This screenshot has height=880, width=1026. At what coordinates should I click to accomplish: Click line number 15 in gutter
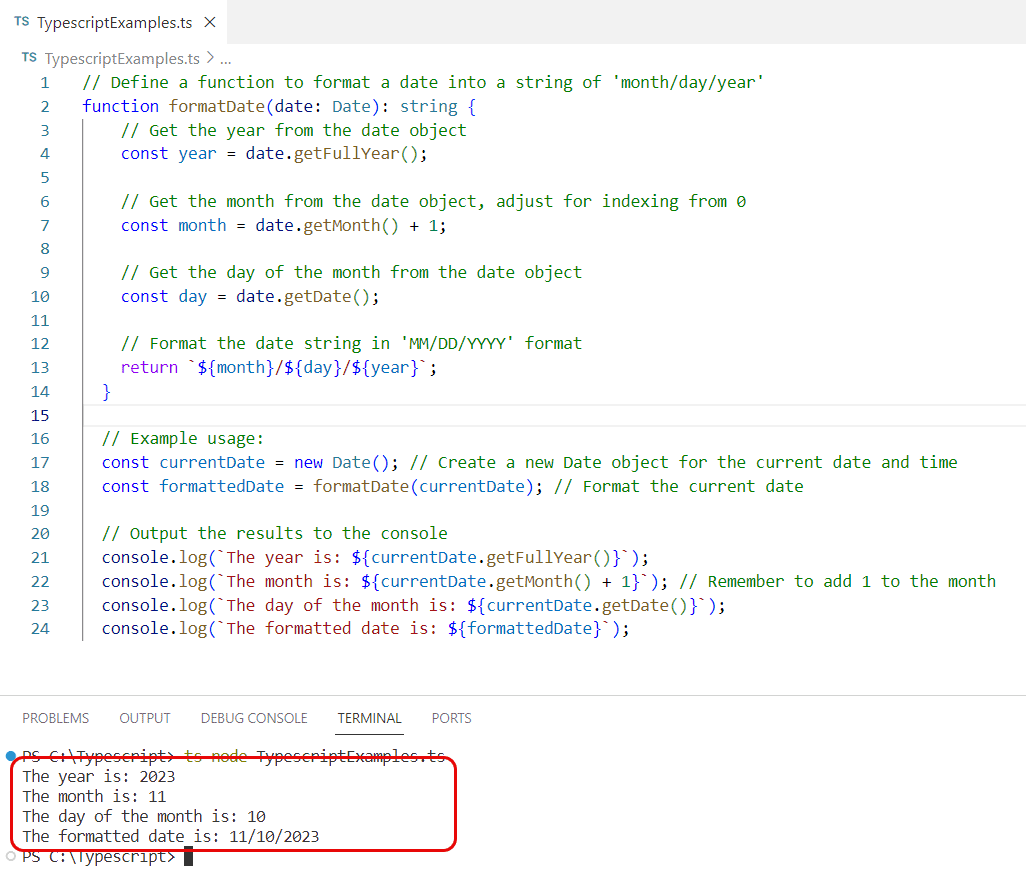tap(40, 415)
